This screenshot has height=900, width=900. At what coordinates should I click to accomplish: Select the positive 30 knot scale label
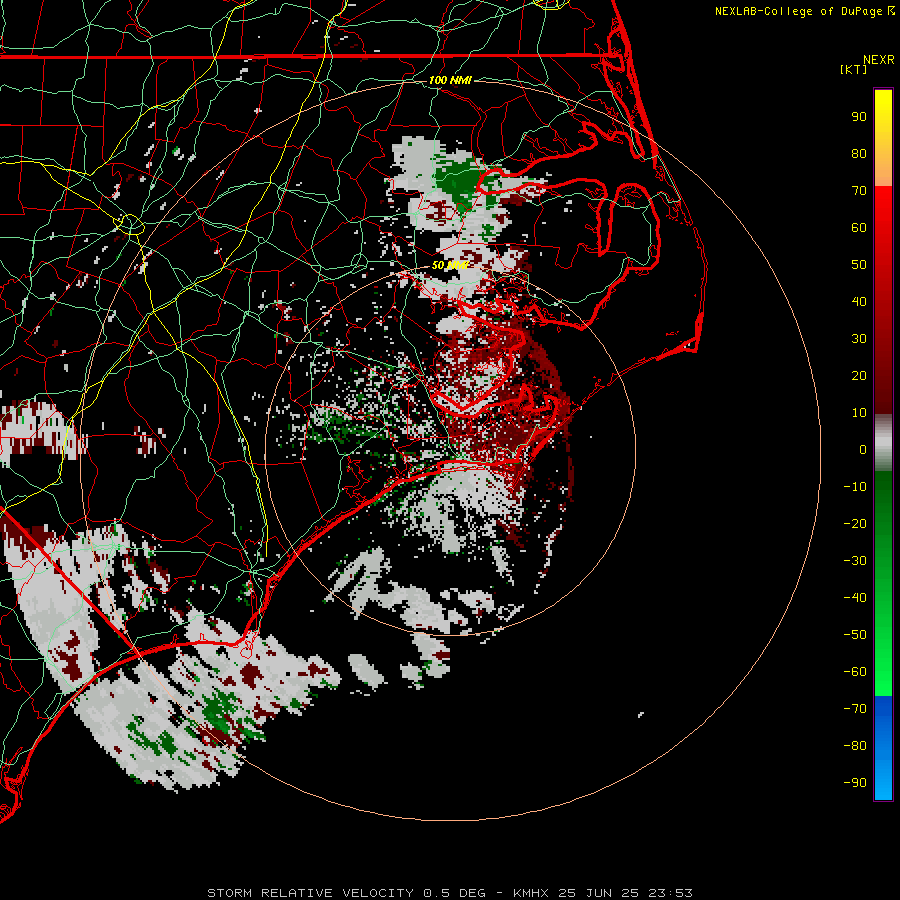pos(859,339)
